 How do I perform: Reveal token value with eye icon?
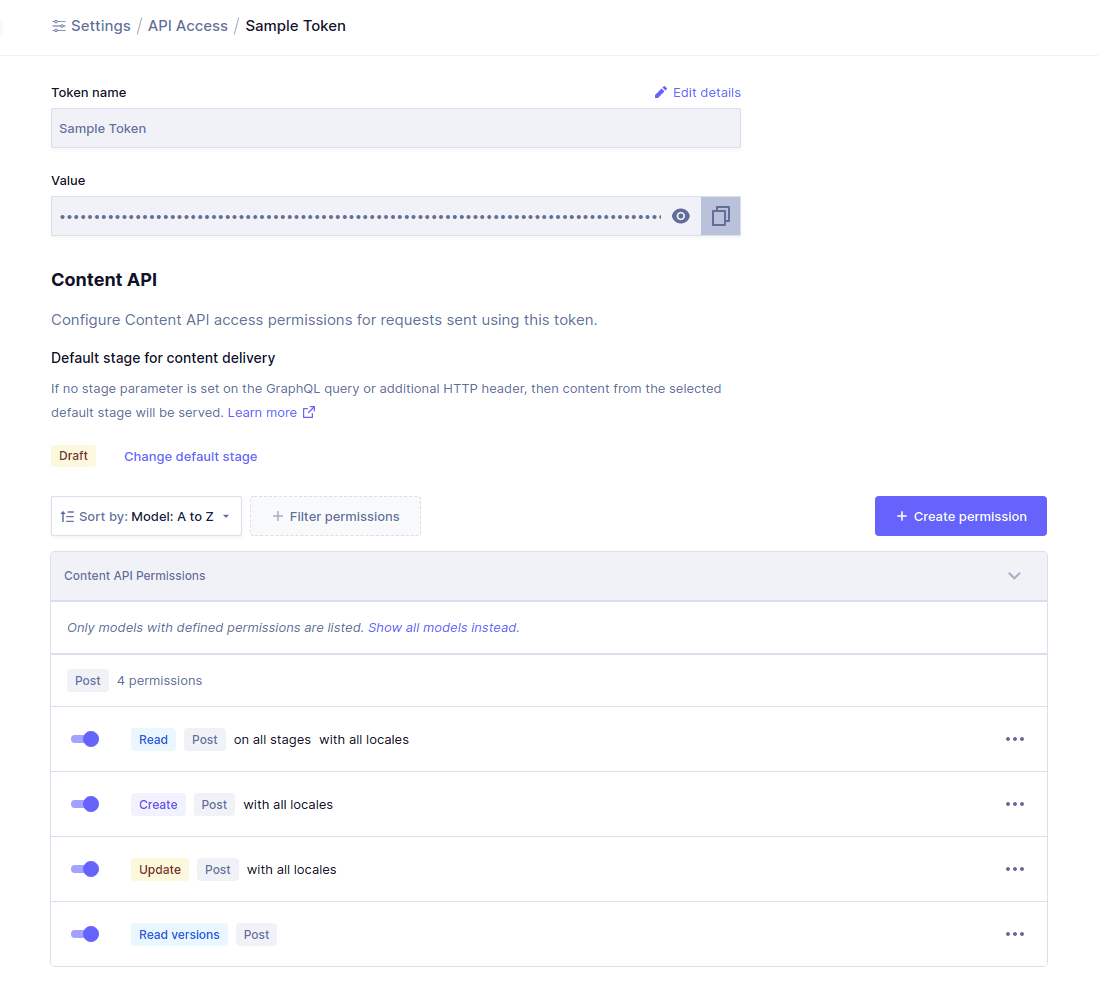click(681, 216)
